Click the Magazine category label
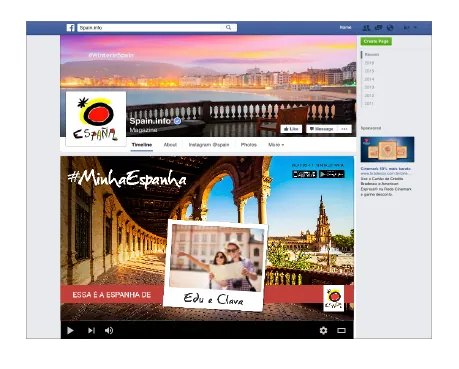Image resolution: width=459 pixels, height=369 pixels. coord(143,130)
